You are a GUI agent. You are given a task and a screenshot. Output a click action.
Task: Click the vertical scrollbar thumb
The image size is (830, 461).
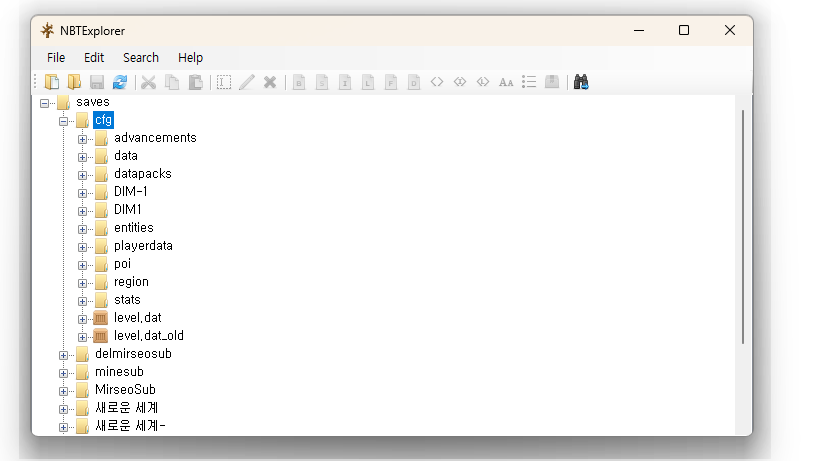point(743,227)
